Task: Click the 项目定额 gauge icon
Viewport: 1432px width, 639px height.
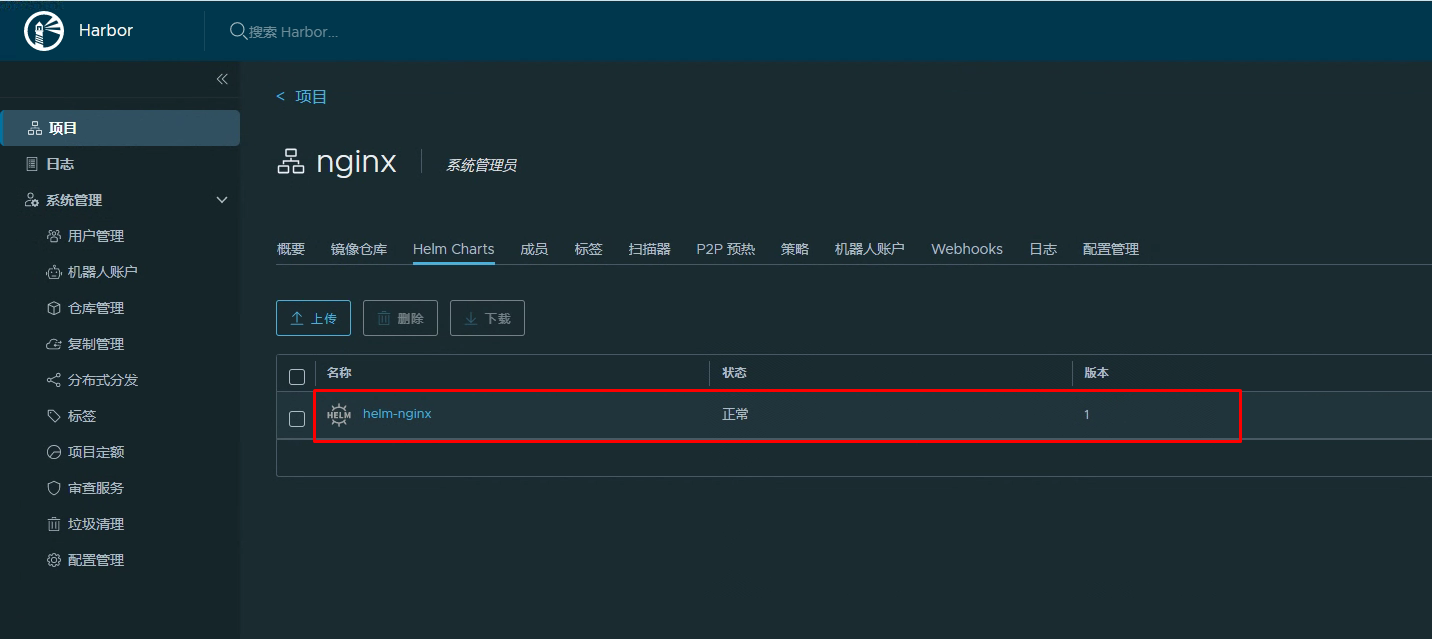Action: (54, 452)
